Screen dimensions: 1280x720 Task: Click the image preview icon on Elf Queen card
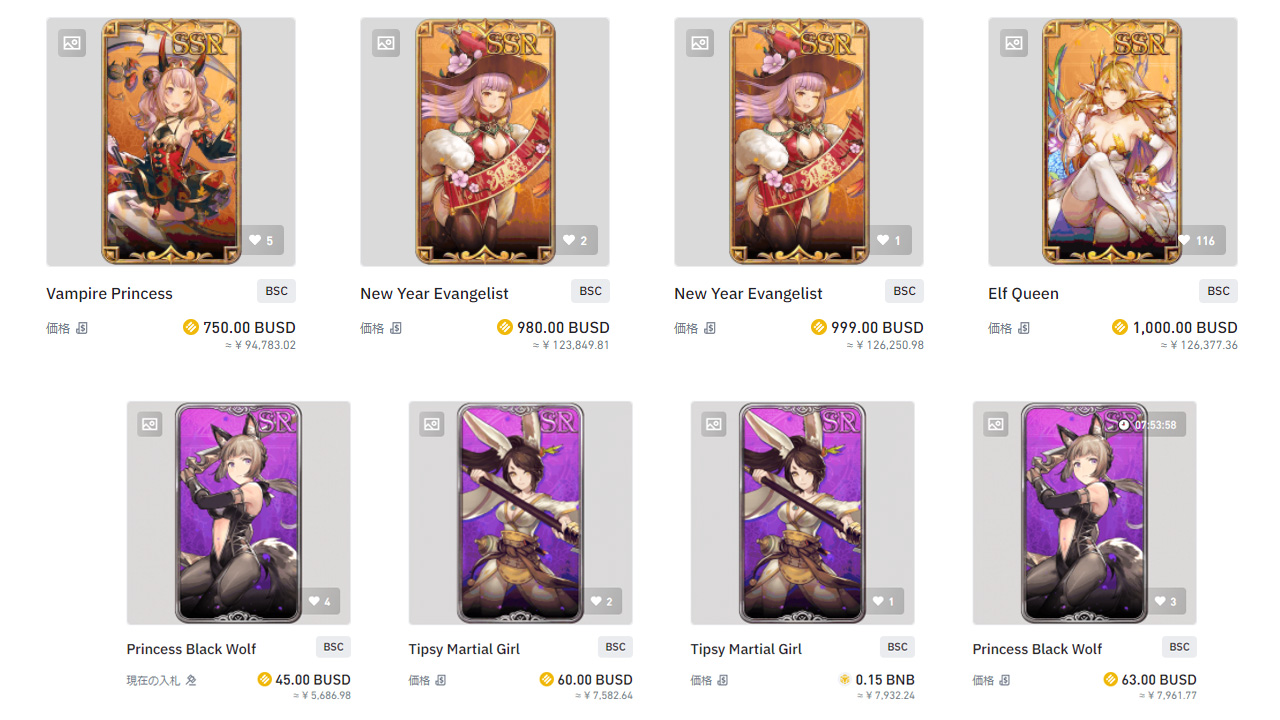1013,43
